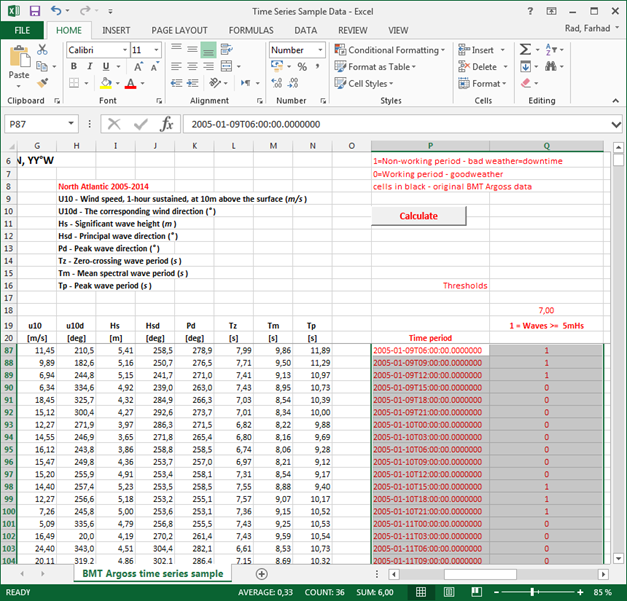Open Excel Help question mark
This screenshot has height=601, width=627.
point(530,11)
